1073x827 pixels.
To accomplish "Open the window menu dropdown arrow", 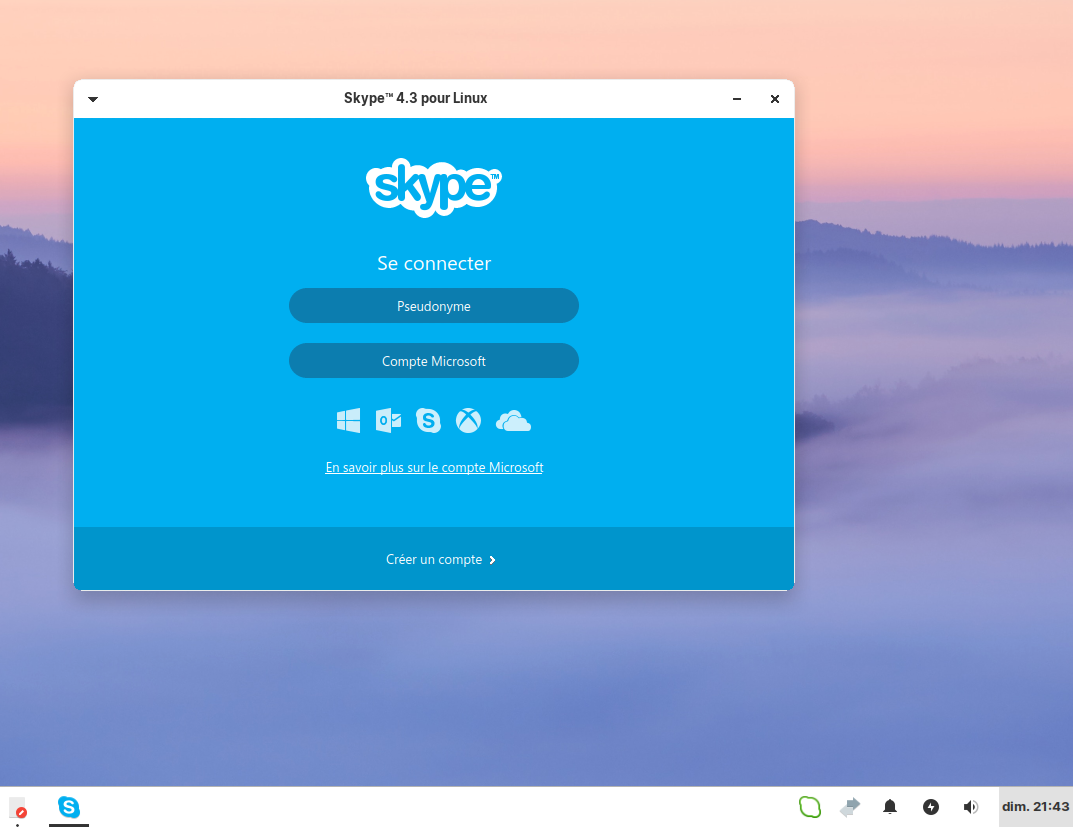I will pos(93,99).
